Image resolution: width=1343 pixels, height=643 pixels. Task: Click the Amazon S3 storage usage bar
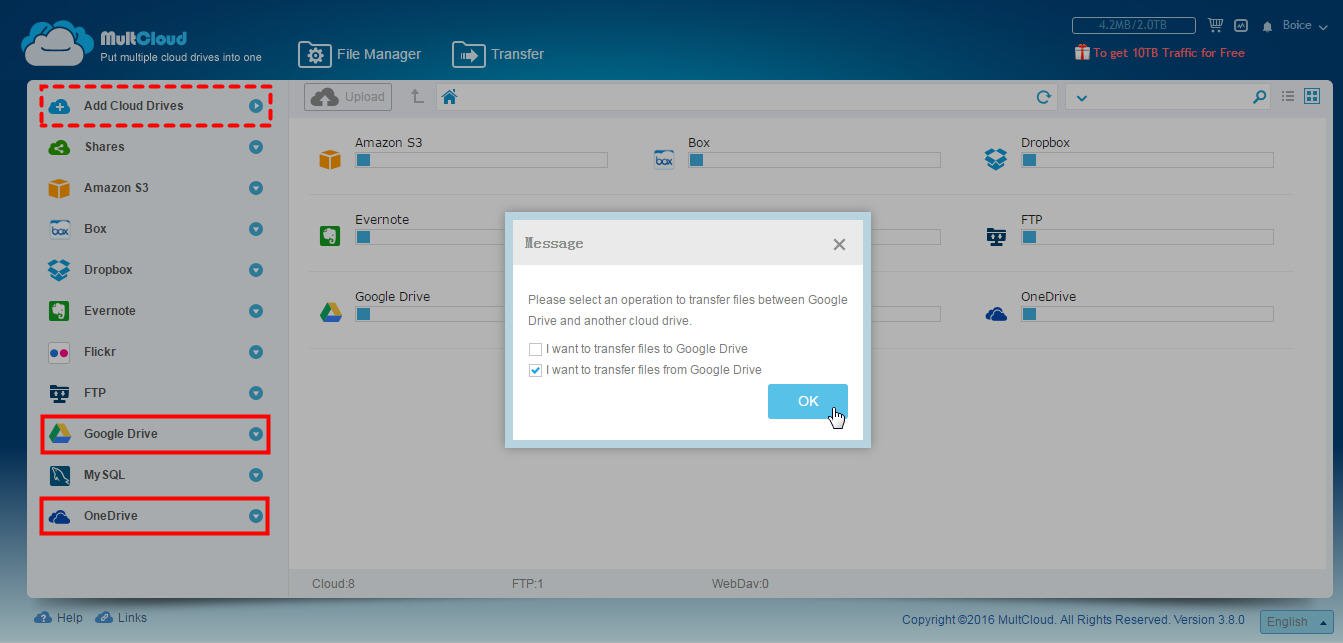point(481,160)
